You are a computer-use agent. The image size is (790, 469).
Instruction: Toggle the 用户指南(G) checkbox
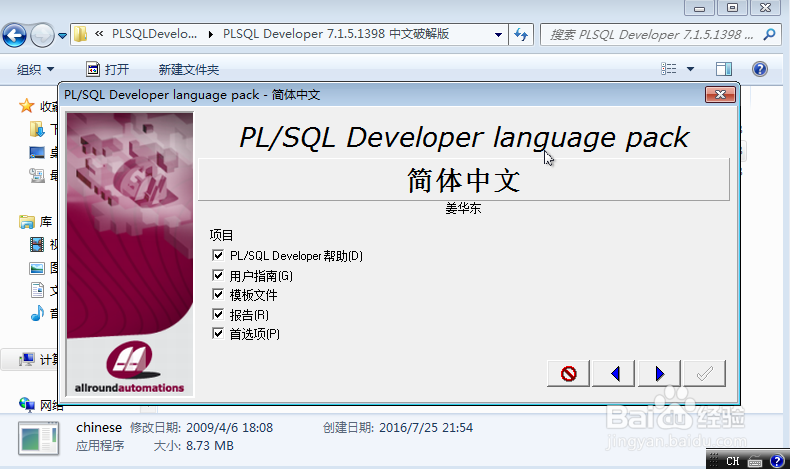pos(218,275)
